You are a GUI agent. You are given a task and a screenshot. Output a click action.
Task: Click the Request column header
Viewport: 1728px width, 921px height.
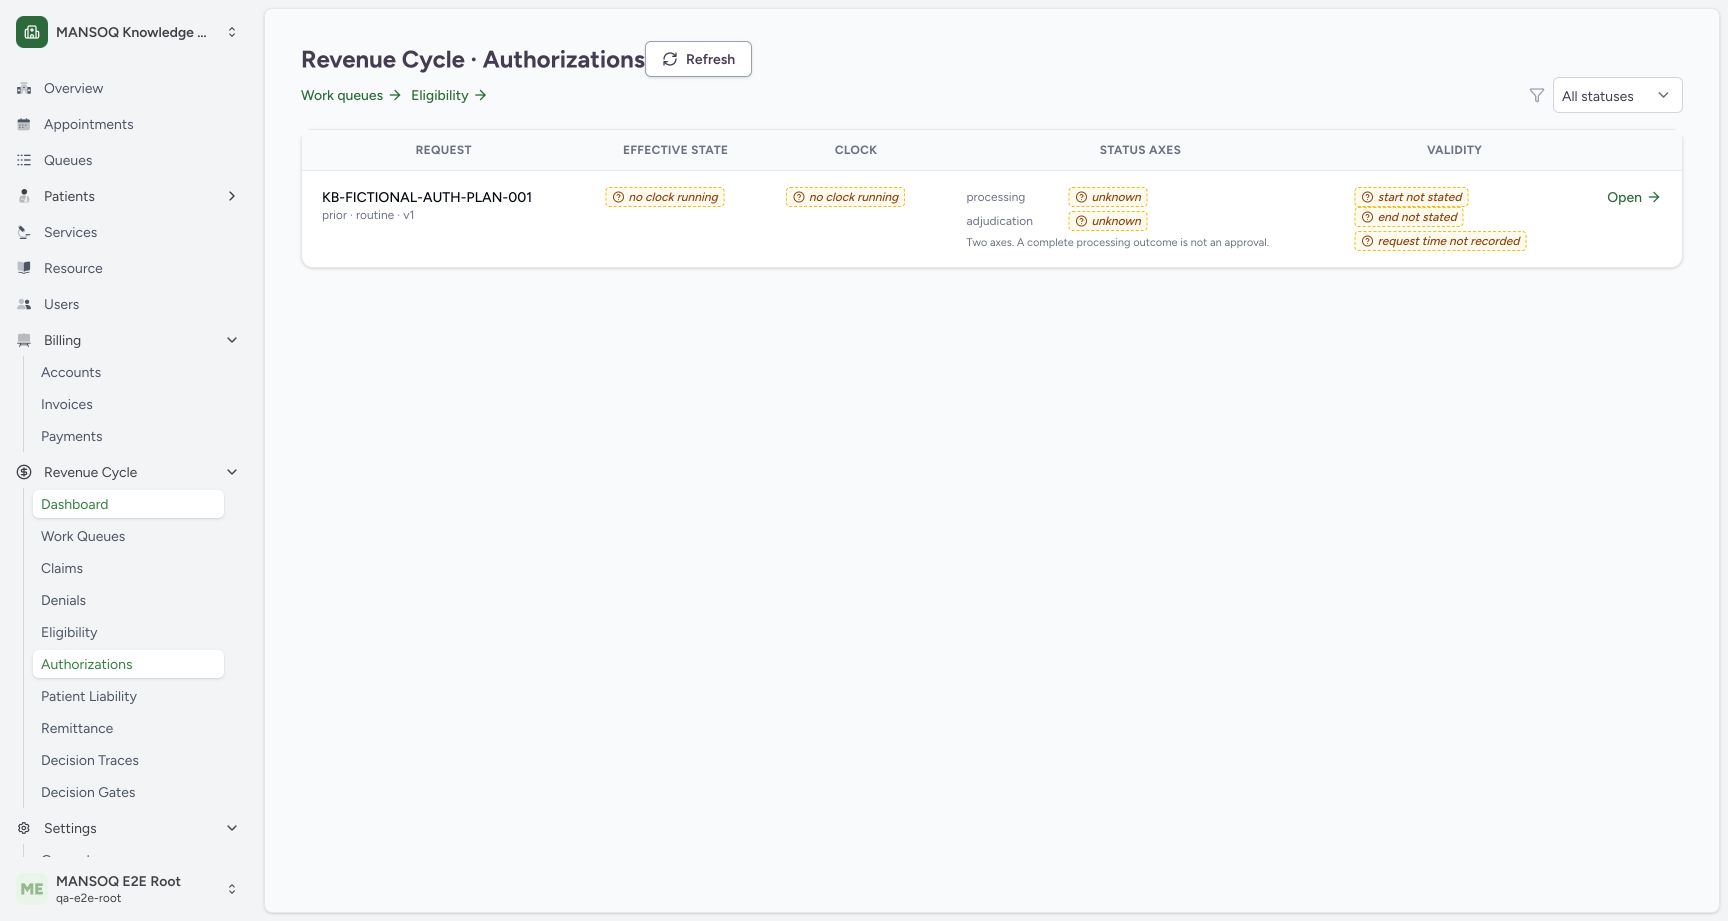[x=443, y=150]
